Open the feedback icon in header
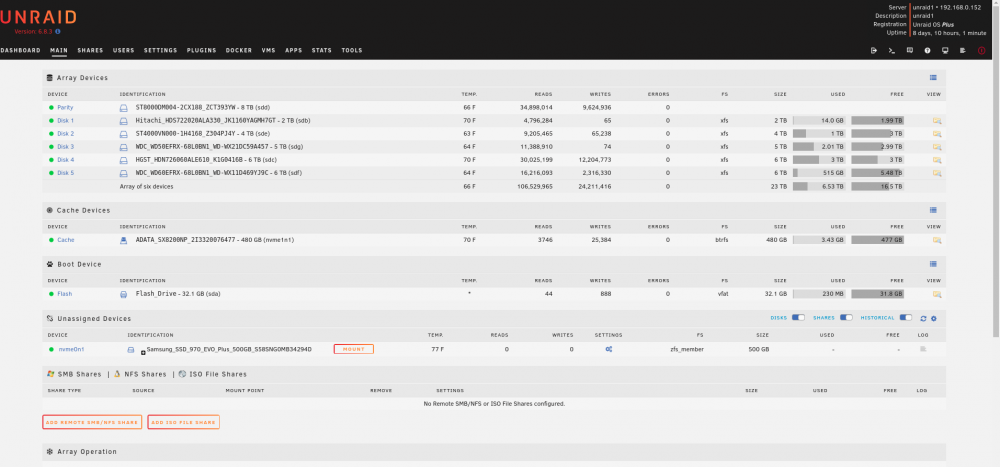Screen dimensions: 1000x467 [910, 50]
